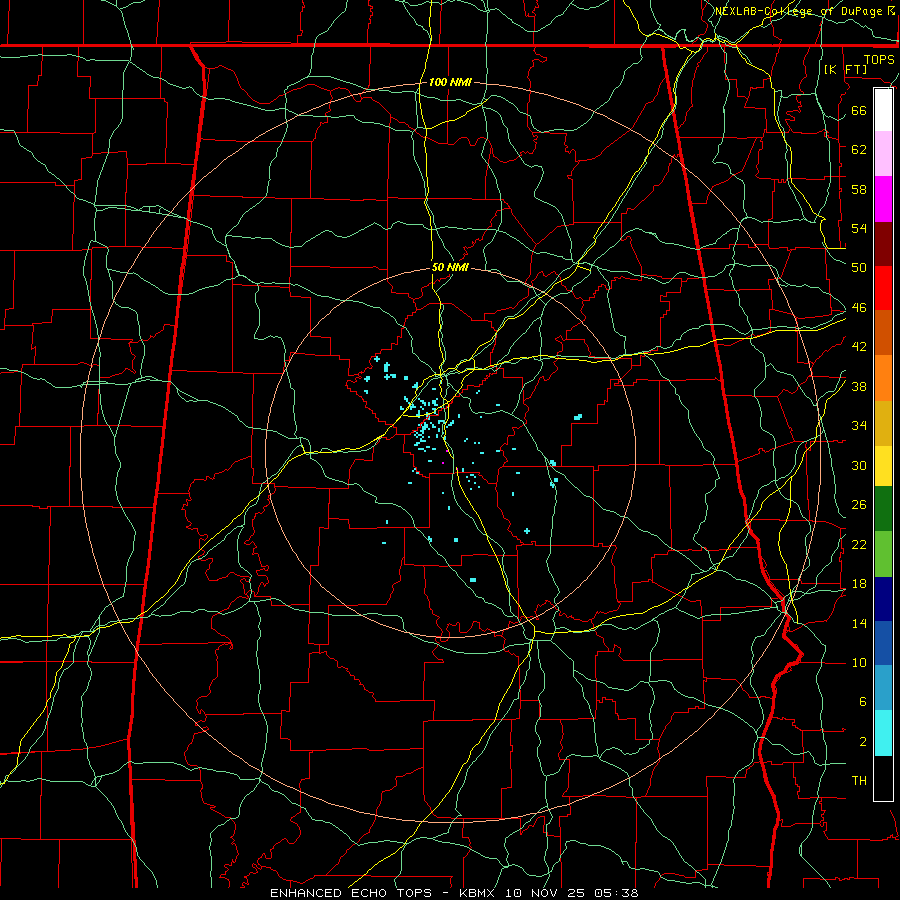Click the "100 NMI" range ring label
This screenshot has height=900, width=900.
click(450, 83)
